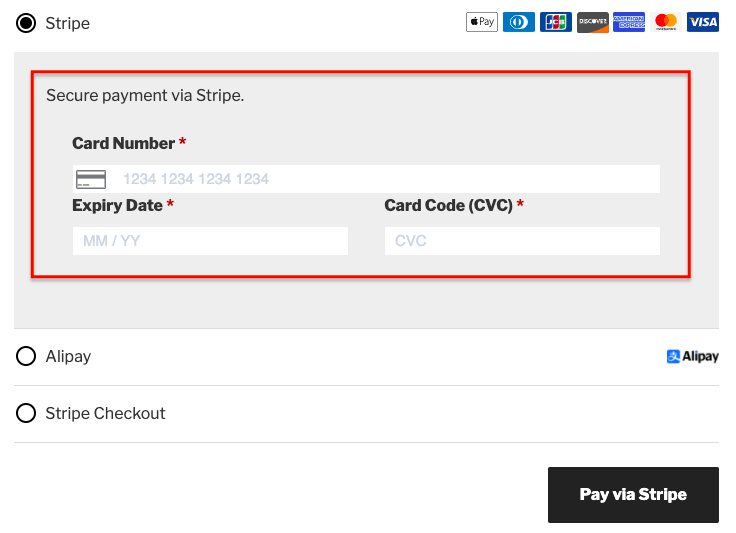The height and width of the screenshot is (533, 736).
Task: Focus the Card Number input field
Action: (366, 179)
